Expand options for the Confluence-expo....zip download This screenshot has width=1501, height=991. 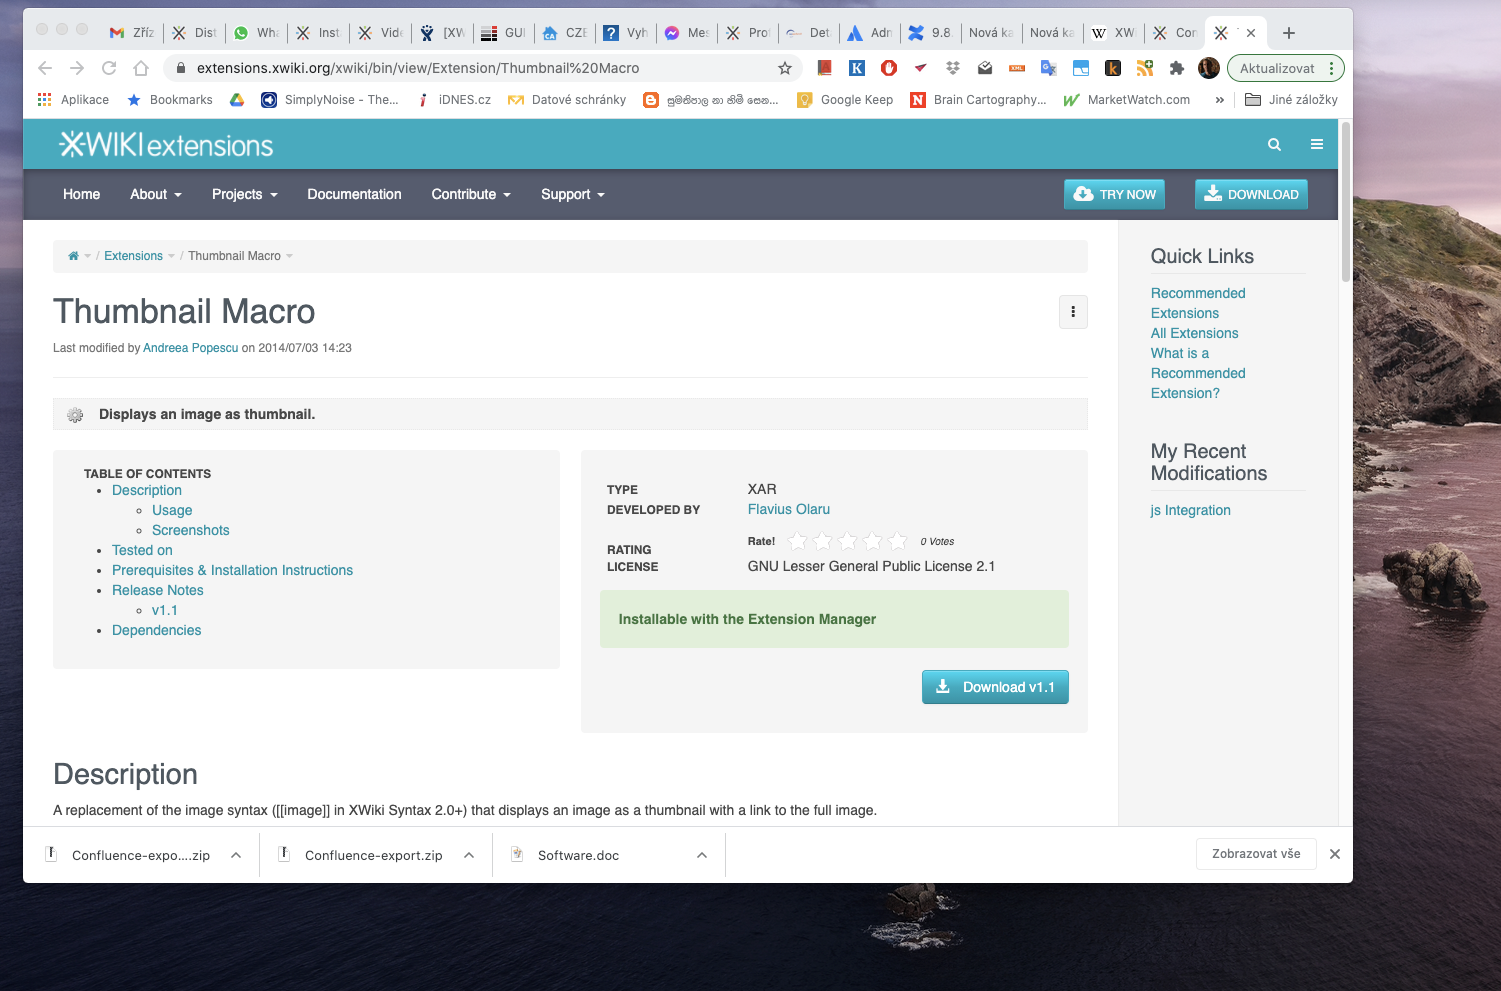(x=236, y=855)
